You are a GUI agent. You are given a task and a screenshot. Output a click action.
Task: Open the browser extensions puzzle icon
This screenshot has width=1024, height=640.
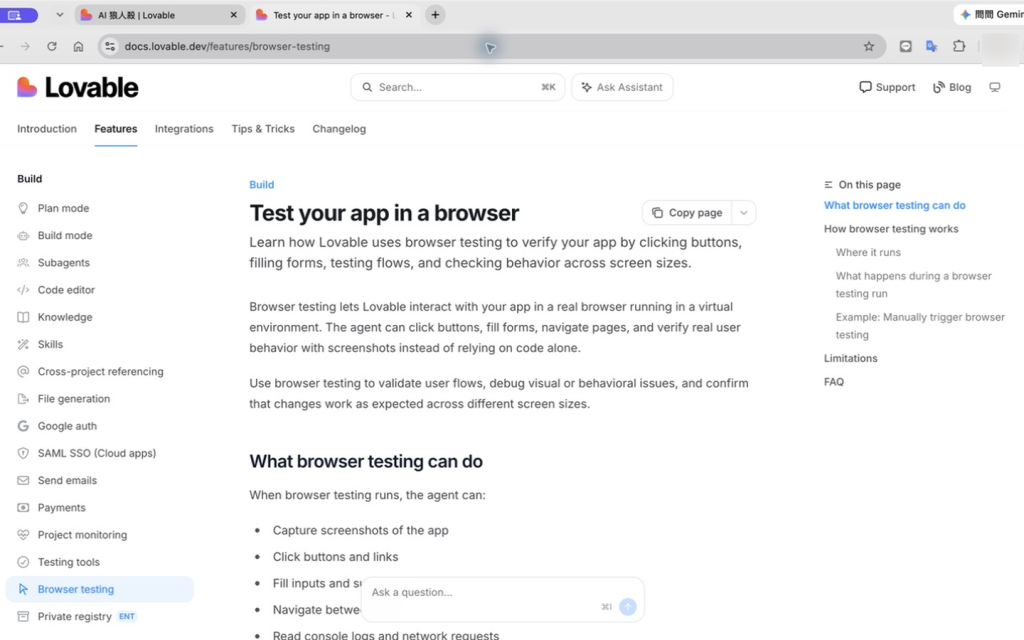[x=959, y=46]
